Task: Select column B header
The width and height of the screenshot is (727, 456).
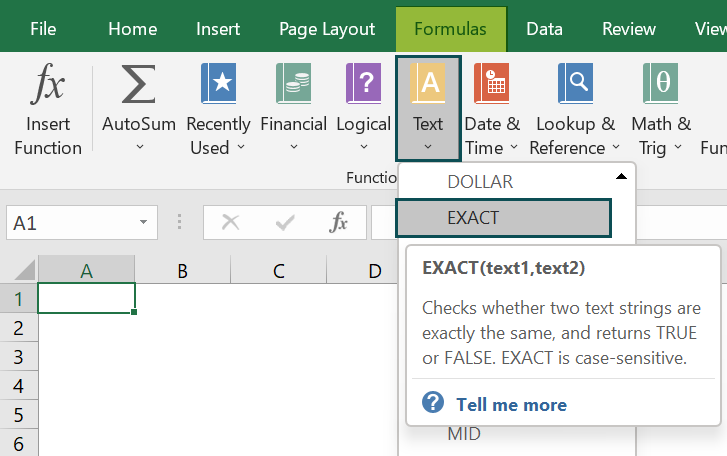Action: [x=183, y=271]
